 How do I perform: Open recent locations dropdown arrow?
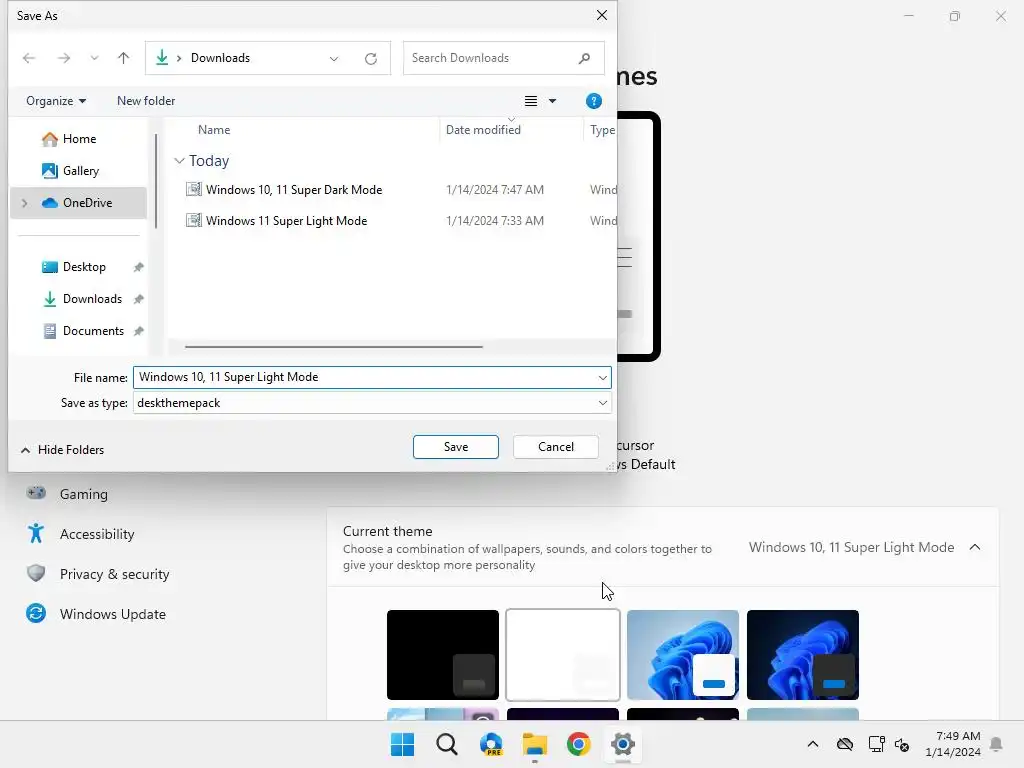[x=95, y=58]
